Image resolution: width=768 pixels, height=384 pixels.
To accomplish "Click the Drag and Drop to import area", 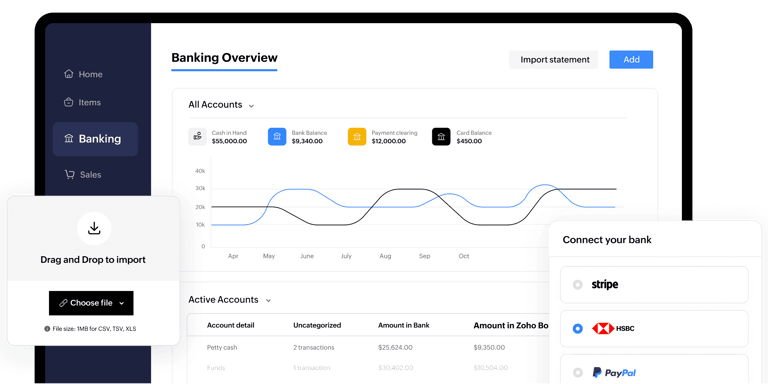I will tap(93, 239).
